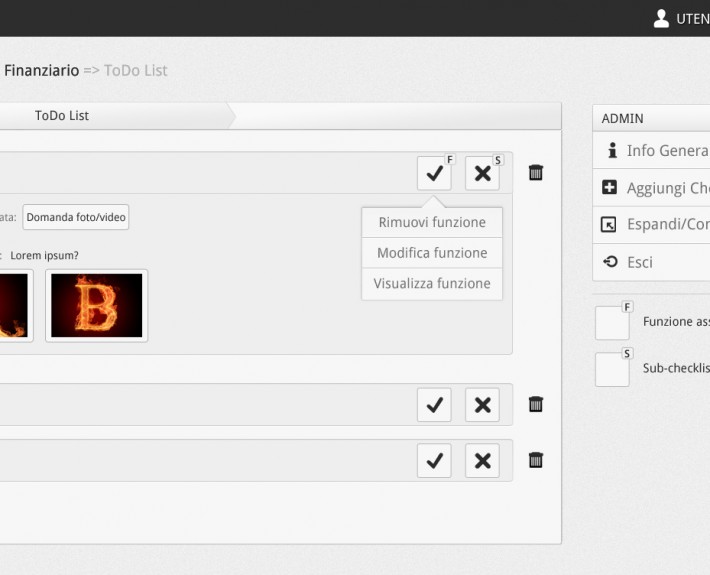Delete the third checklist row via trash icon
The width and height of the screenshot is (710, 575).
tap(536, 460)
